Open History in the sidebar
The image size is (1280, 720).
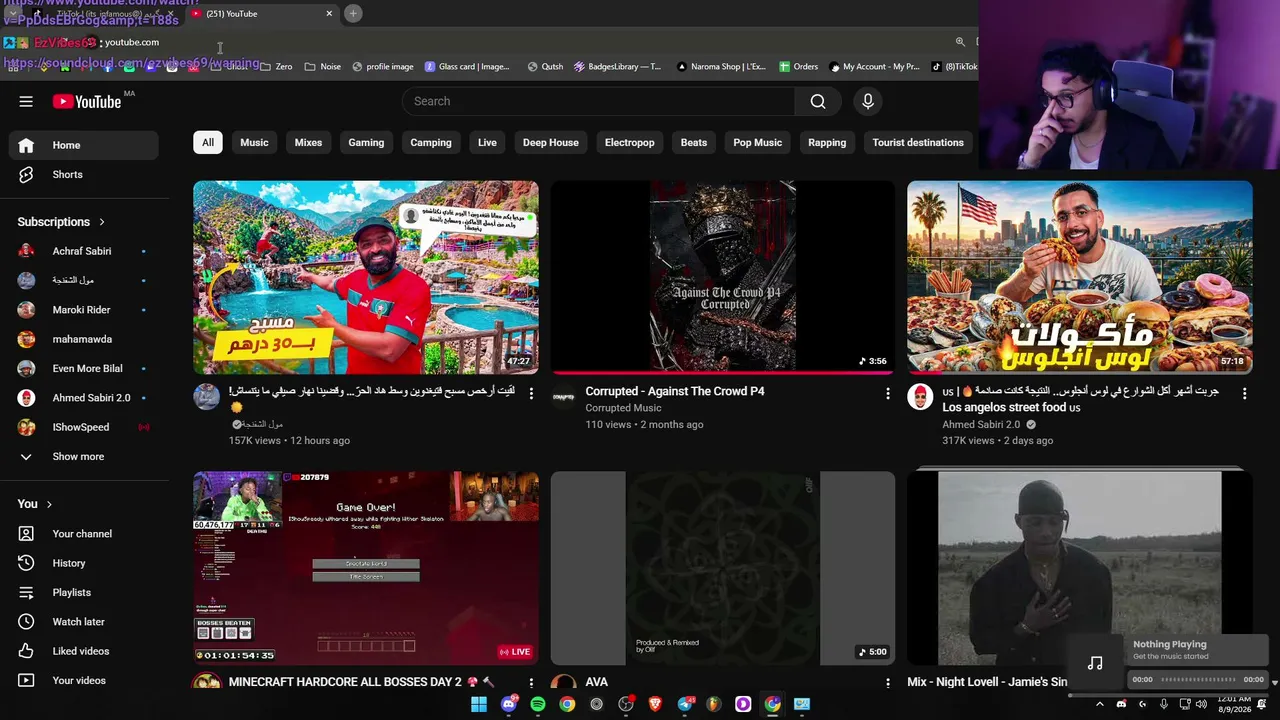click(x=84, y=563)
